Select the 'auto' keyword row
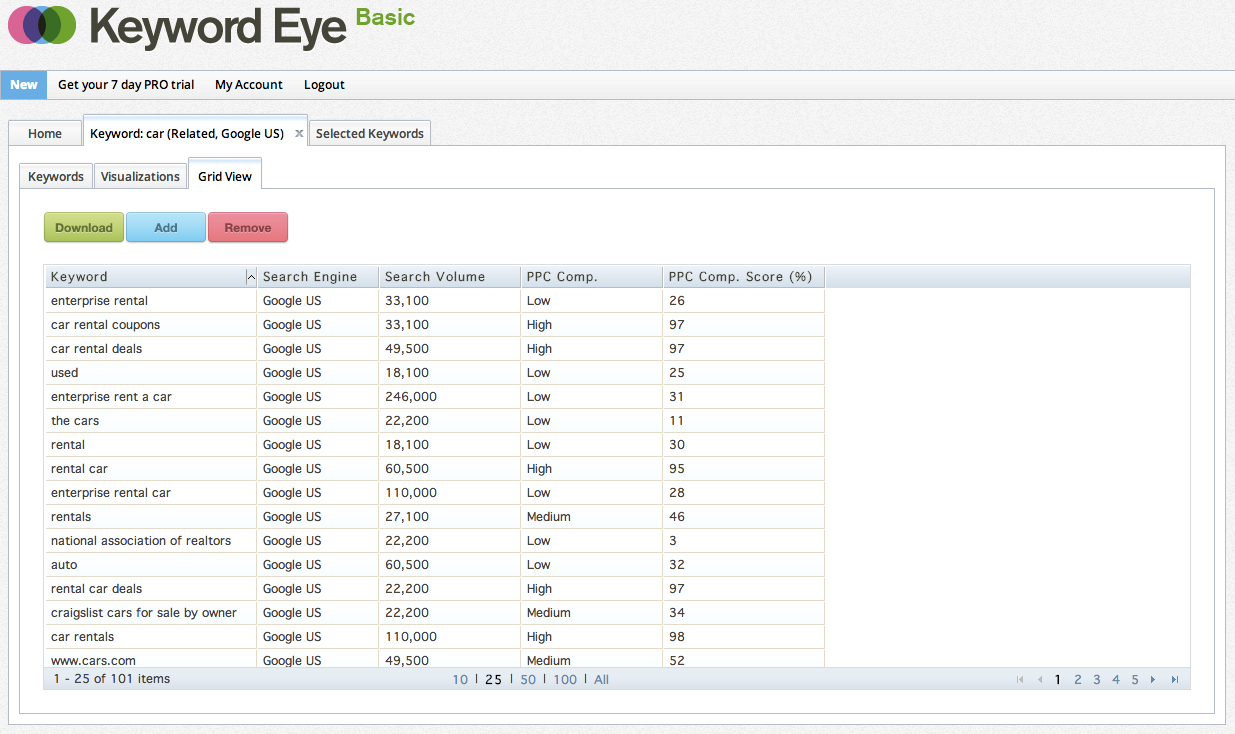Screen dimensions: 1235x734 [435, 565]
